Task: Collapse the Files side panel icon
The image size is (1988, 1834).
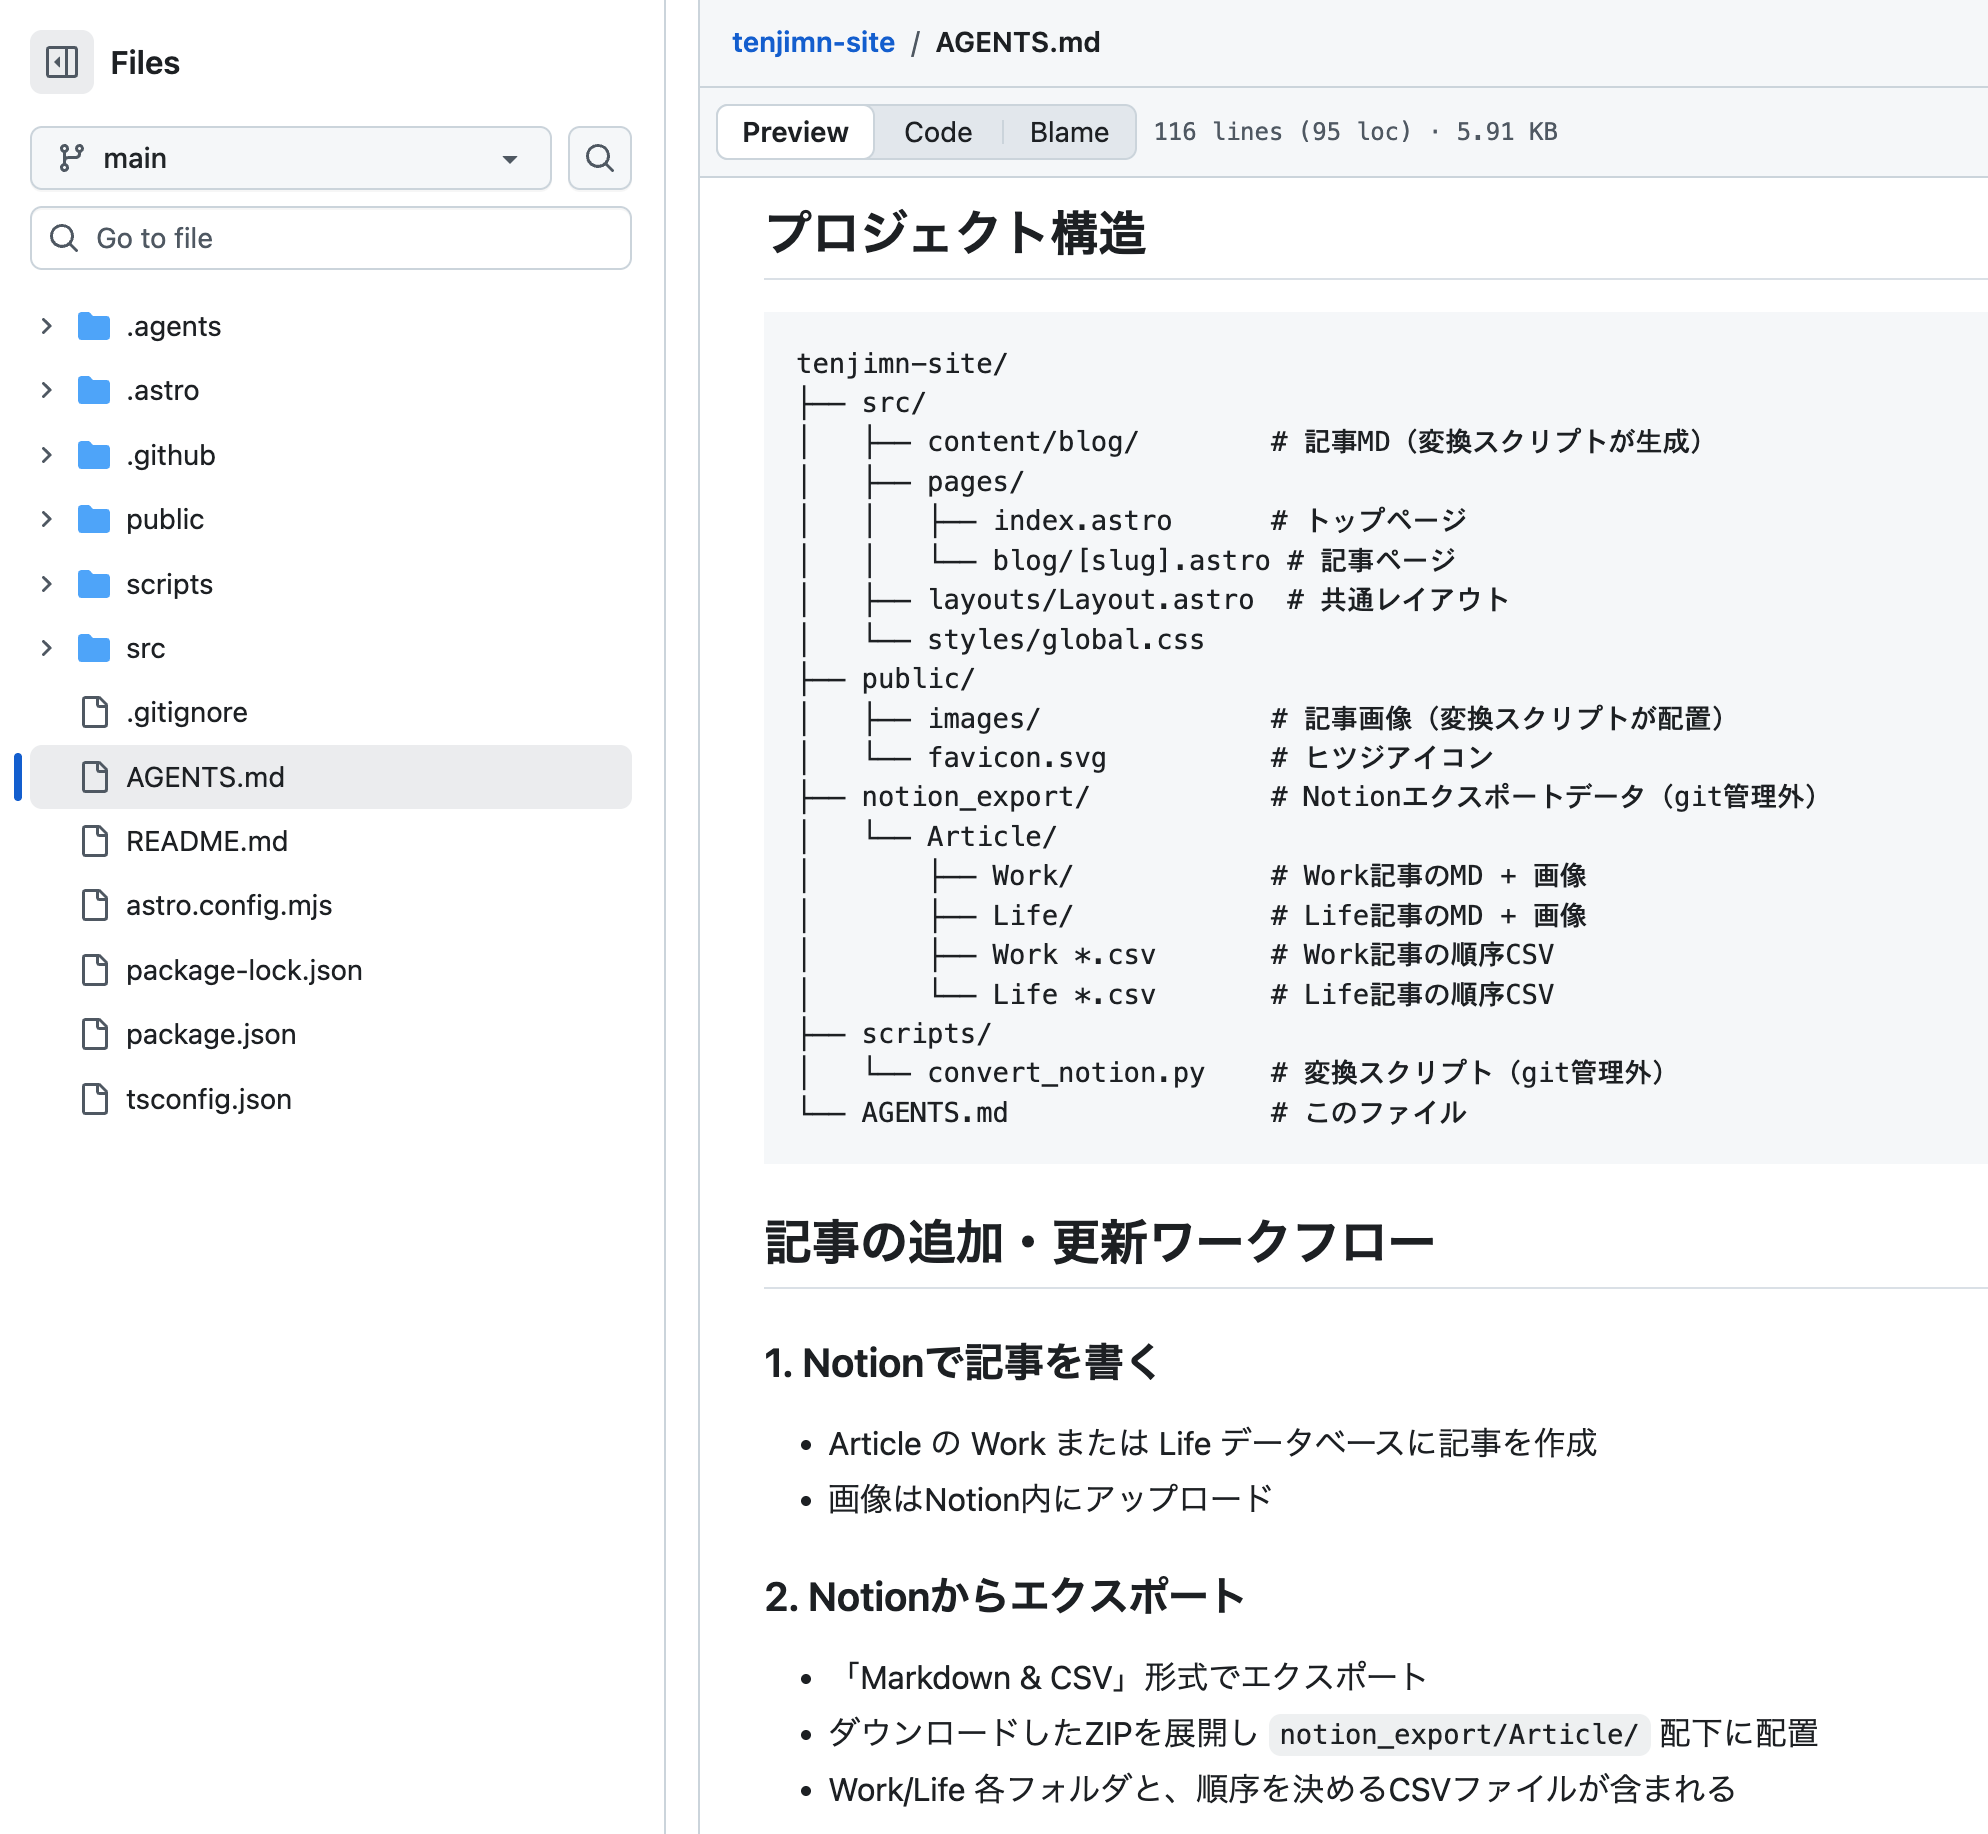Action: click(62, 62)
